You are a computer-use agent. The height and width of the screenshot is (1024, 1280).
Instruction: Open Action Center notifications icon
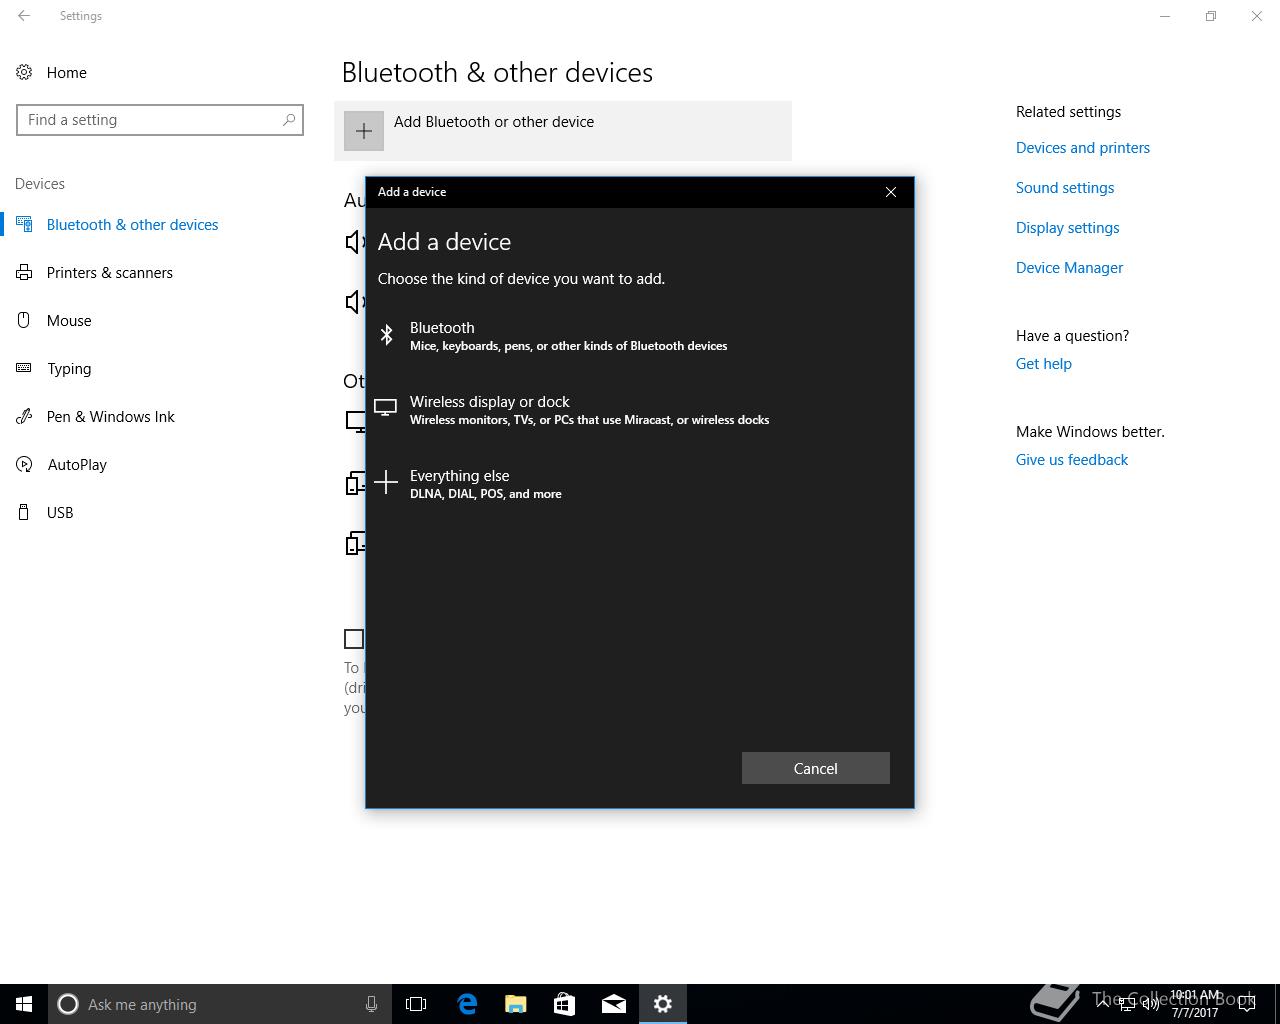point(1246,1004)
